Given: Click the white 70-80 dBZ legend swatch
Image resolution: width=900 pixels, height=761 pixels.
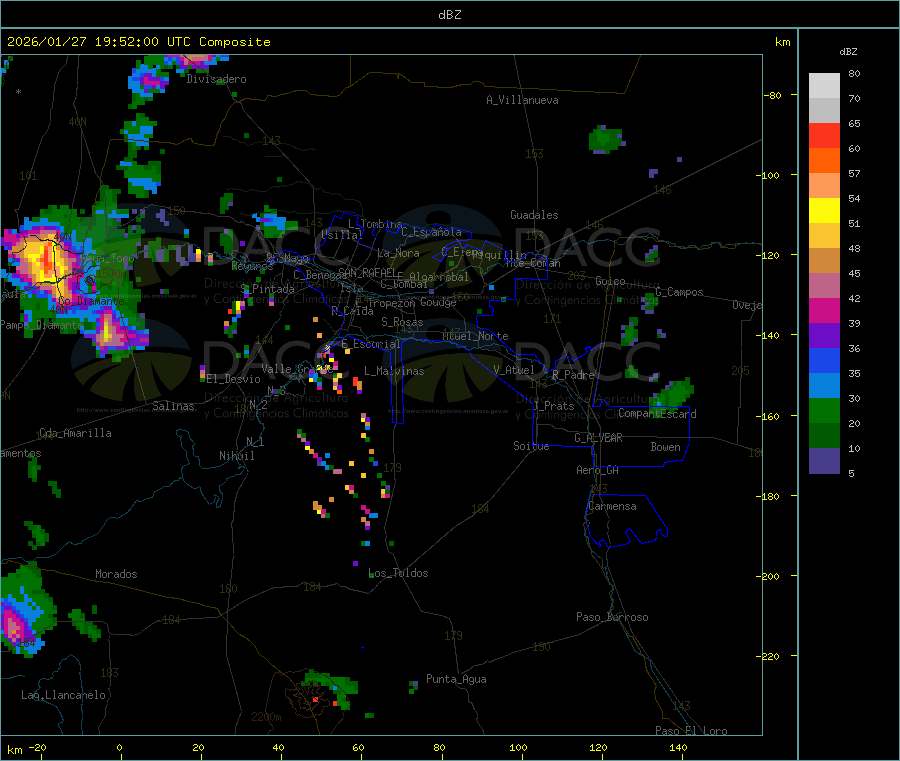Looking at the screenshot, I should pos(824,86).
